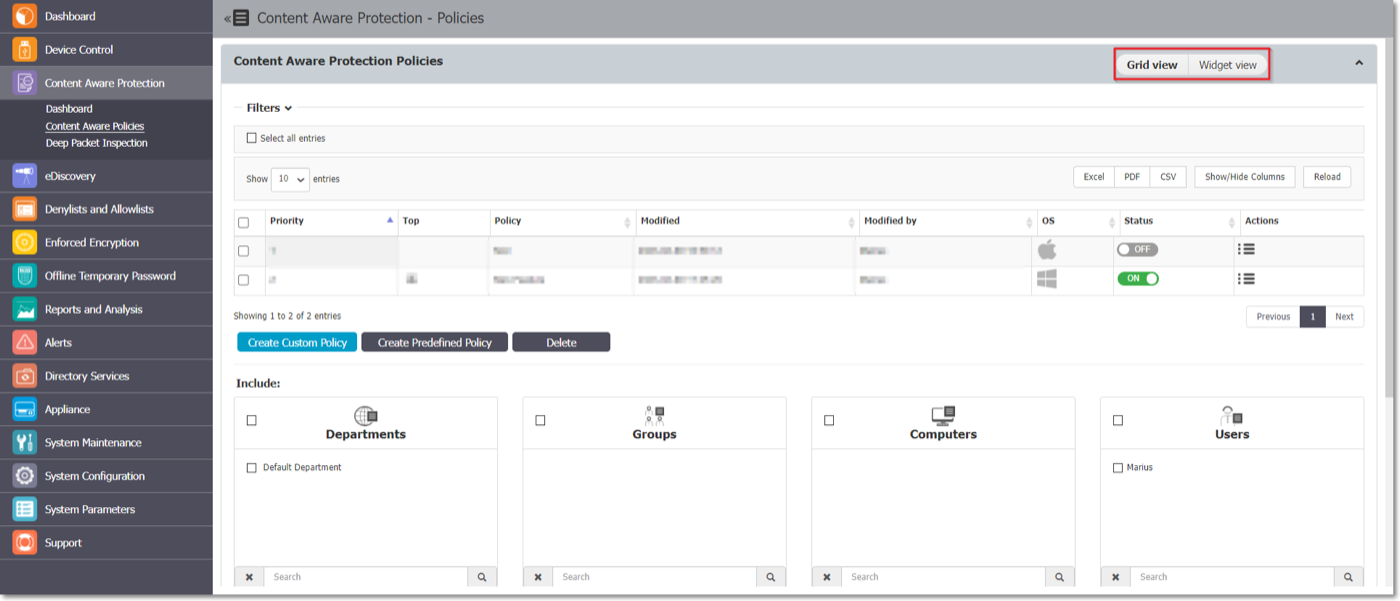Click the Dashboard icon in the sidebar
This screenshot has height=601, width=1400.
pyautogui.click(x=25, y=17)
